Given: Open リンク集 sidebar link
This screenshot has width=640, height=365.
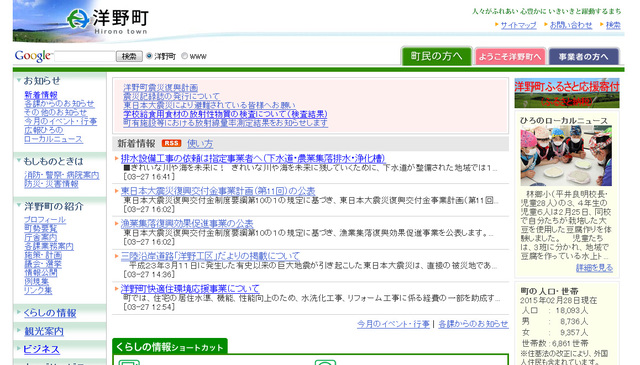Looking at the screenshot, I should [x=38, y=291].
